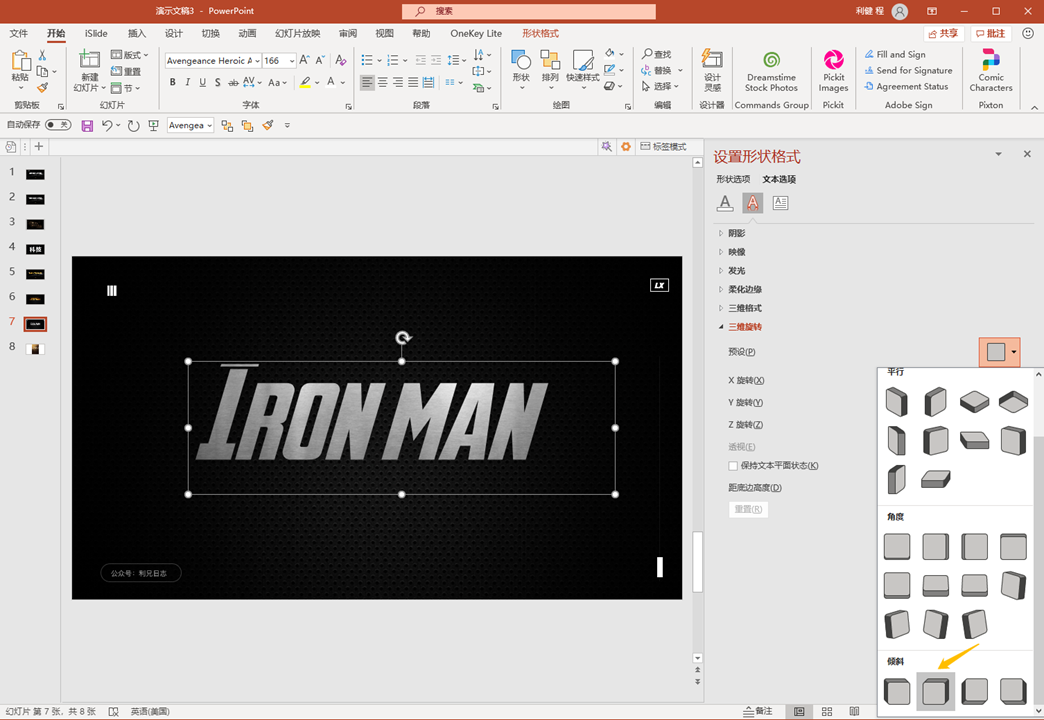
Task: Toggle Justify paragraph alignment
Action: 413,83
